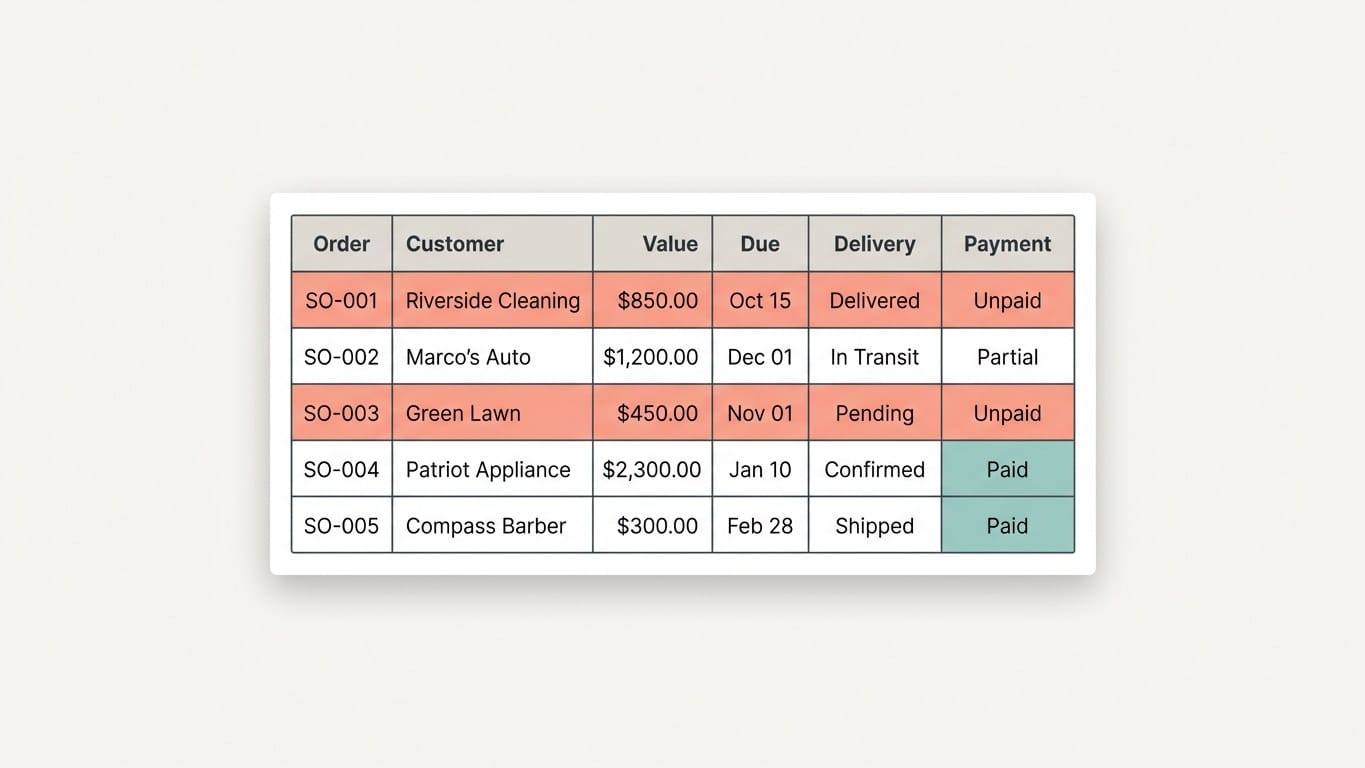The height and width of the screenshot is (768, 1365).
Task: Select the Delivery column header
Action: coord(875,243)
